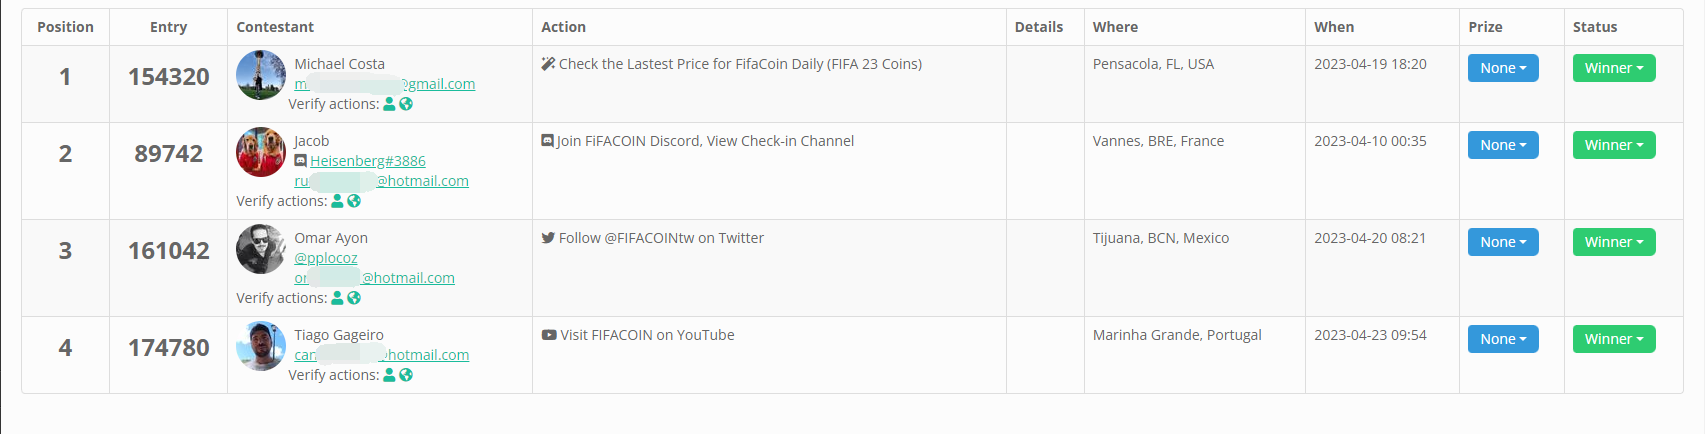This screenshot has height=434, width=1705.
Task: Click the user verify icon for Michael Costa
Action: click(390, 104)
